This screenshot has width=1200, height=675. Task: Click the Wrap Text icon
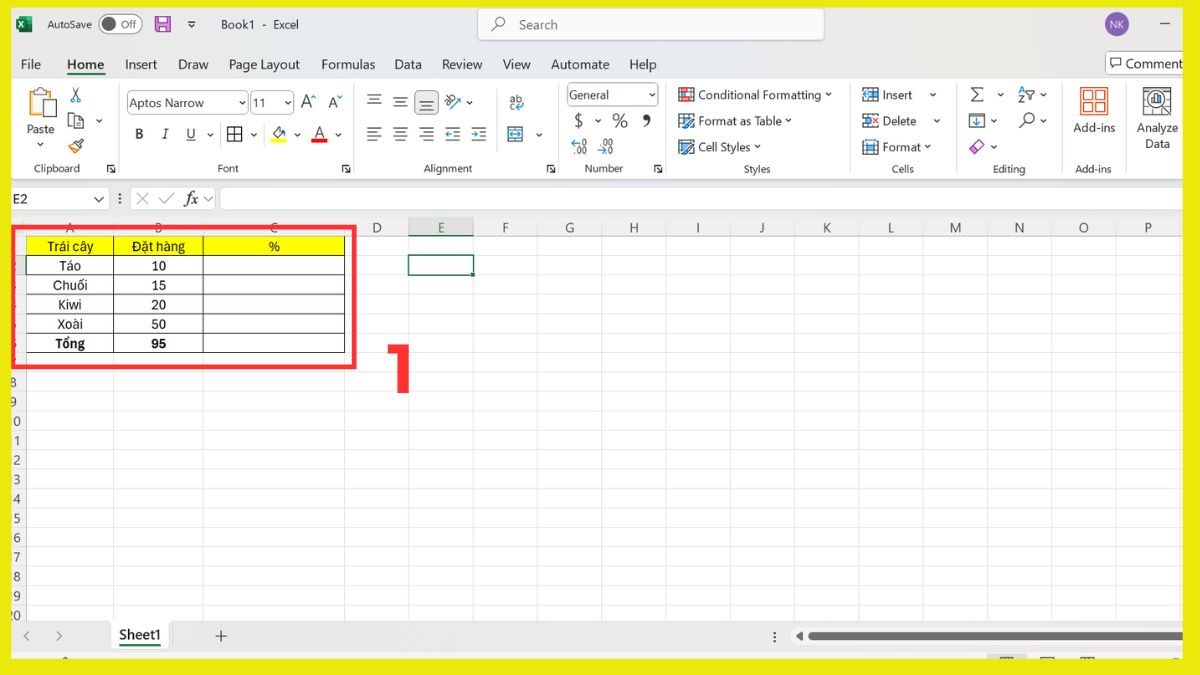516,101
